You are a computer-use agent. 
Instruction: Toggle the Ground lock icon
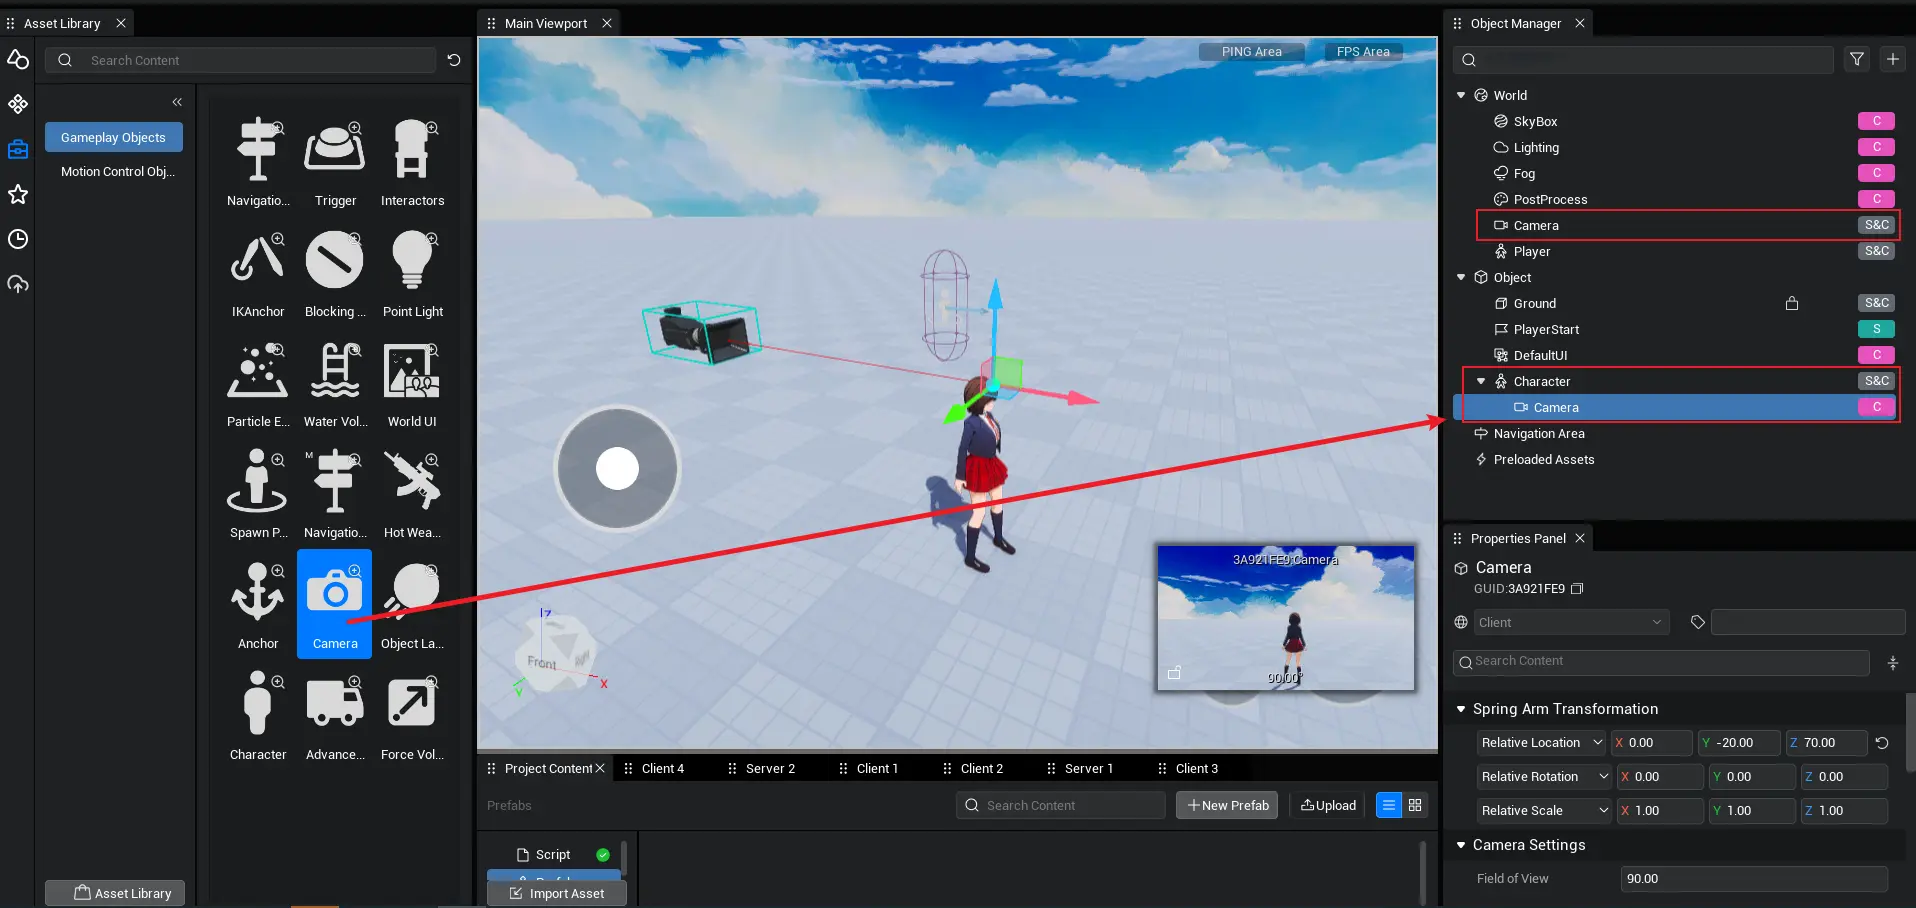pos(1792,303)
